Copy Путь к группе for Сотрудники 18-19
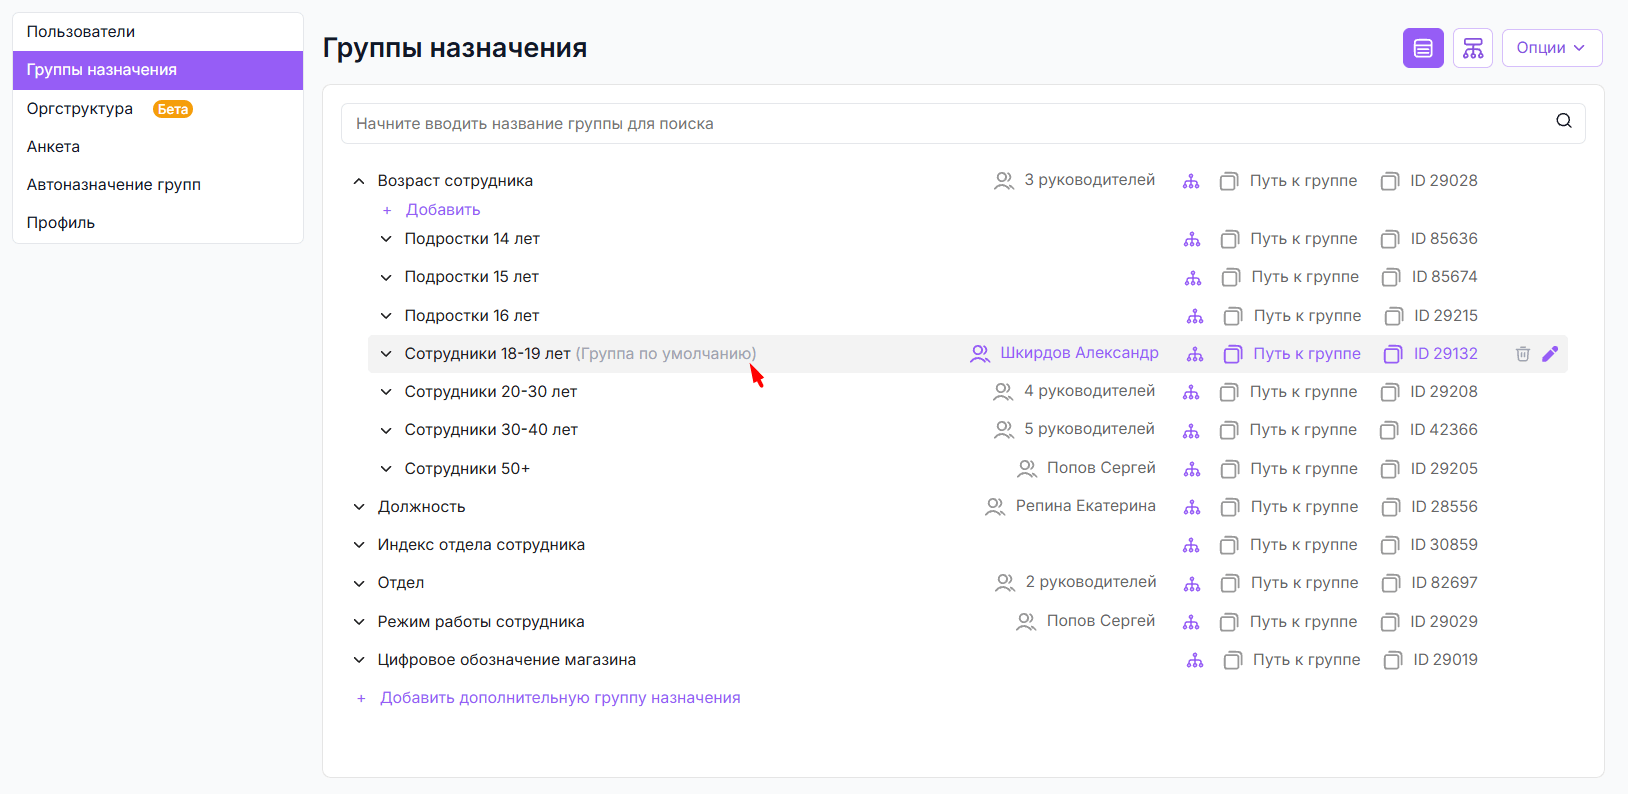Image resolution: width=1628 pixels, height=794 pixels. click(1292, 355)
